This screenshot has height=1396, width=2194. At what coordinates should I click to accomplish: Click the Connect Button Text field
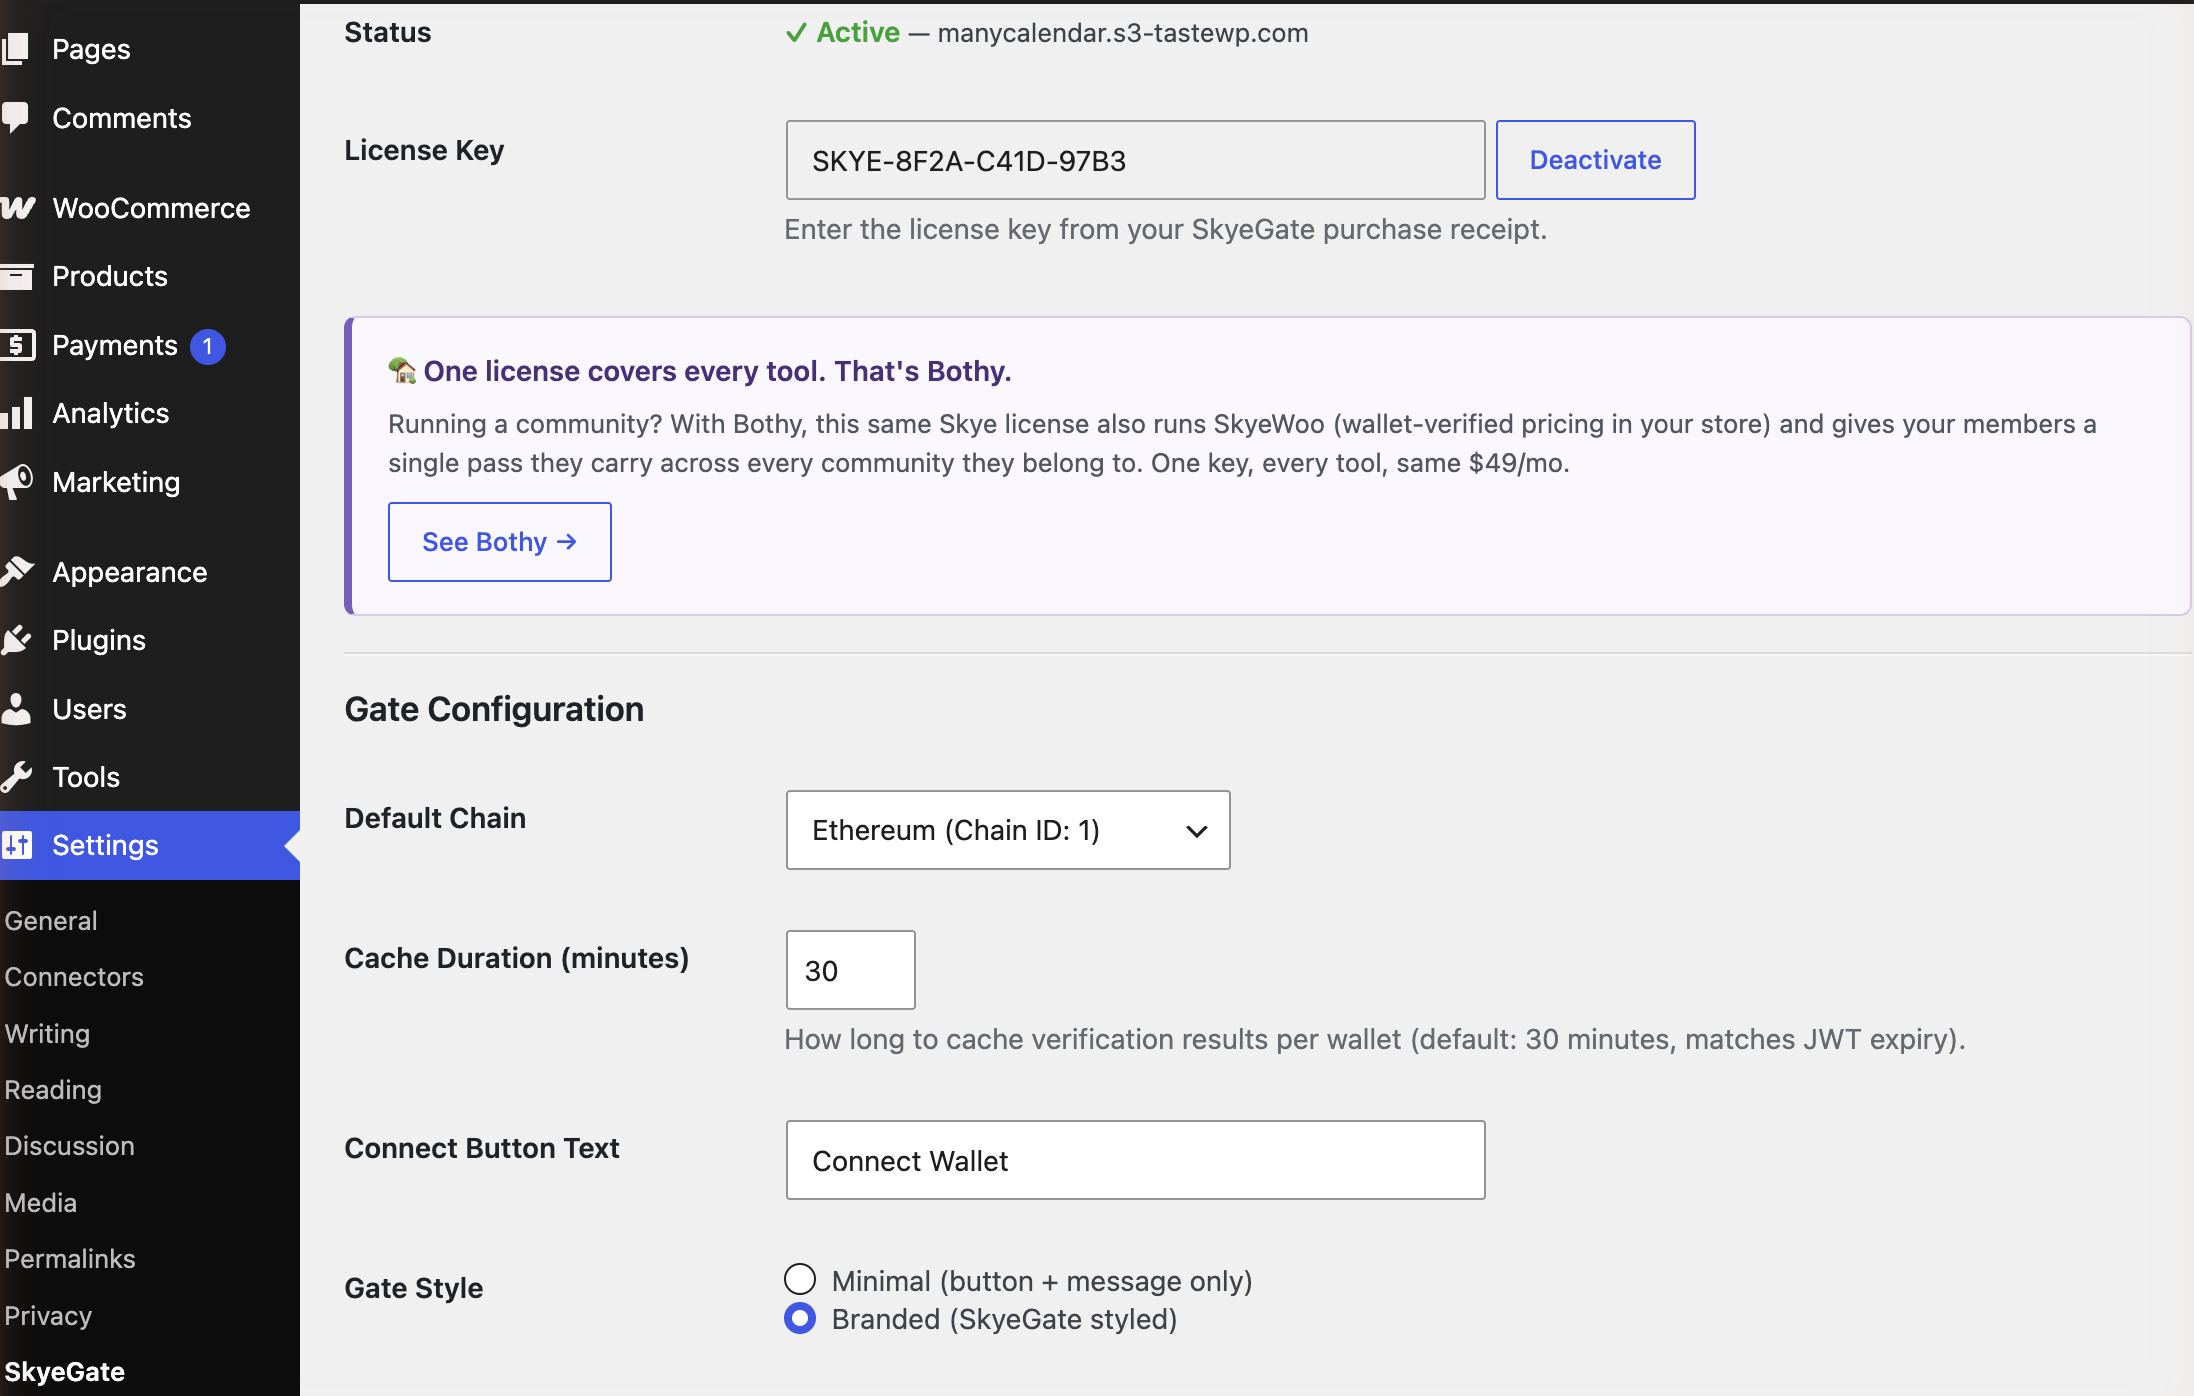tap(1135, 1160)
